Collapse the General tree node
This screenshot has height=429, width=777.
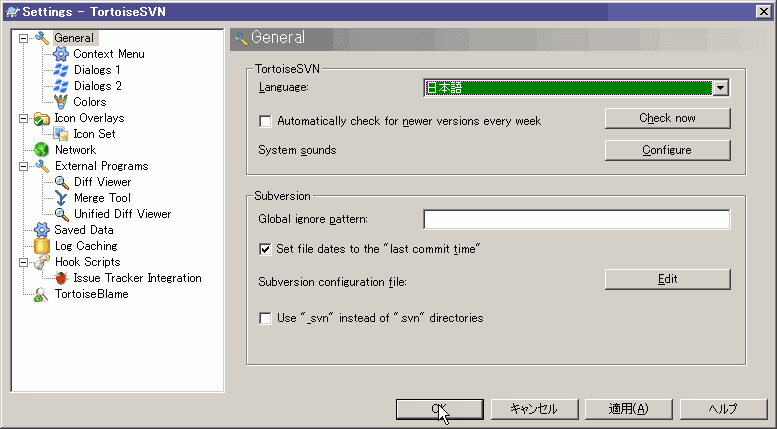pyautogui.click(x=23, y=38)
